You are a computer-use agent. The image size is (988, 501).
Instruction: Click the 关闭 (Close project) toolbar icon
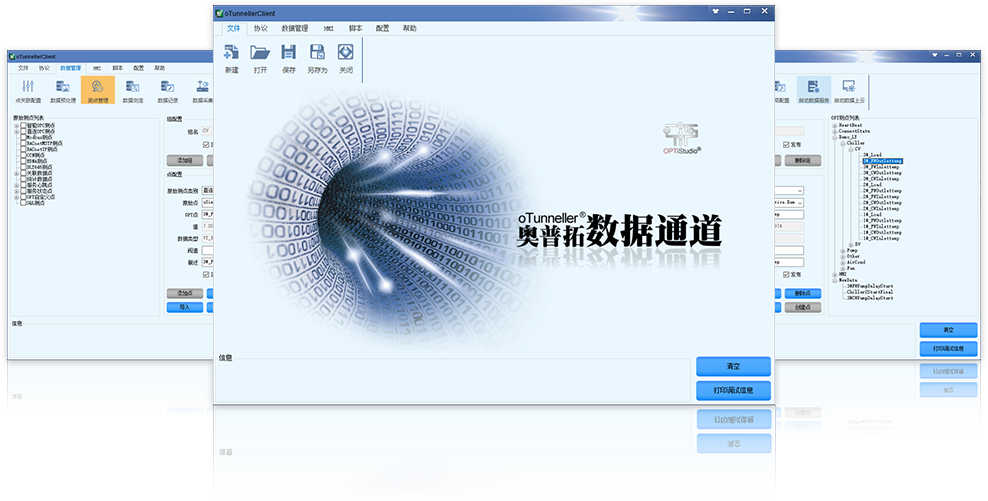(x=346, y=52)
